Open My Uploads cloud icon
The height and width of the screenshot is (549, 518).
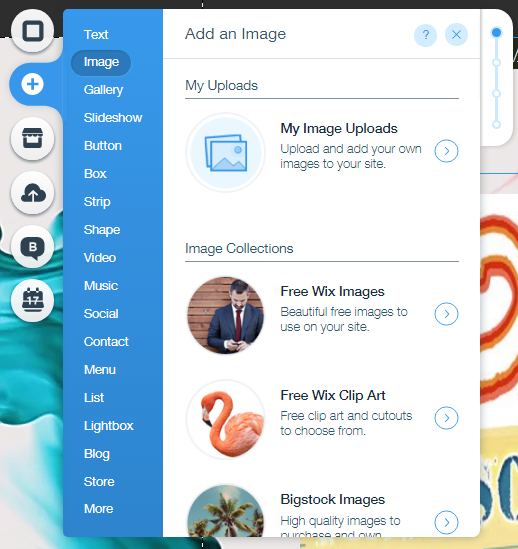[x=33, y=193]
